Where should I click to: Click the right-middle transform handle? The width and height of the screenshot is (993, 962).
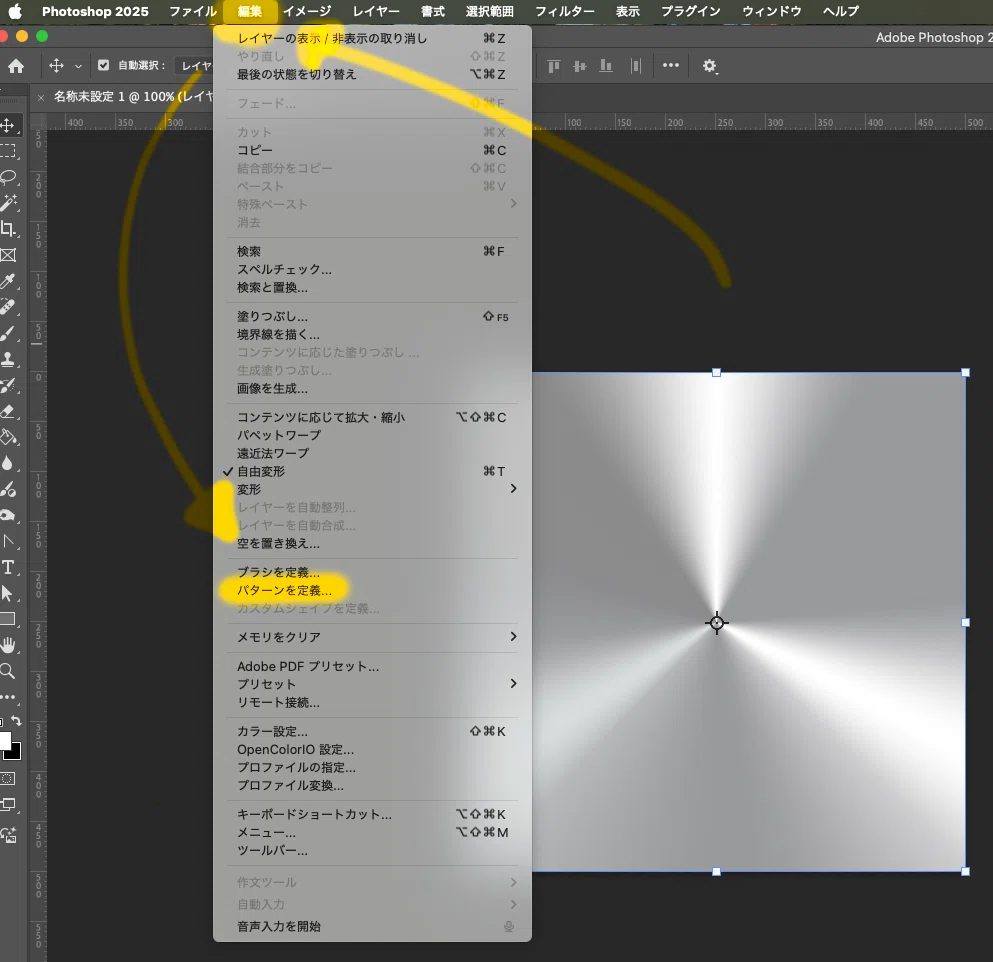tap(965, 623)
